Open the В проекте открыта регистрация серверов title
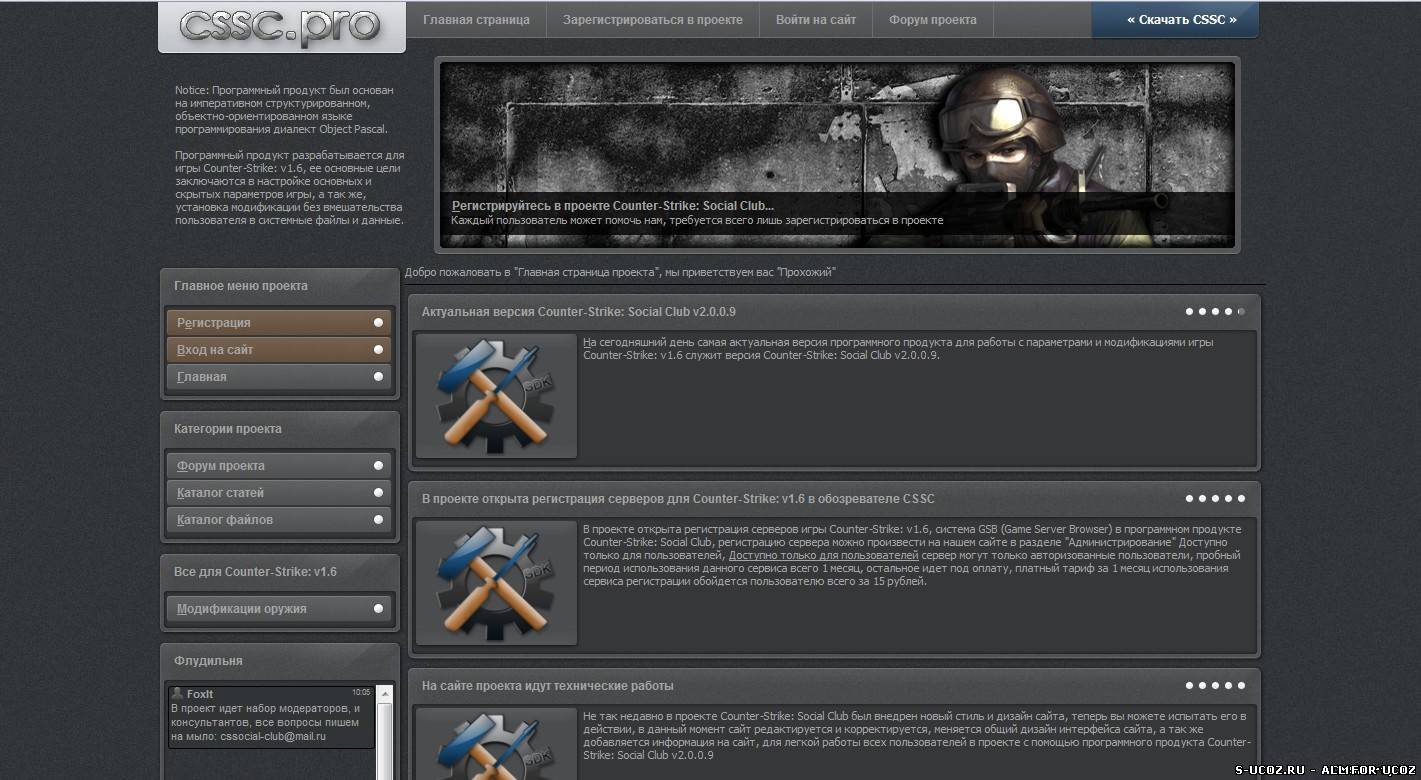The width and height of the screenshot is (1421, 780). point(678,499)
